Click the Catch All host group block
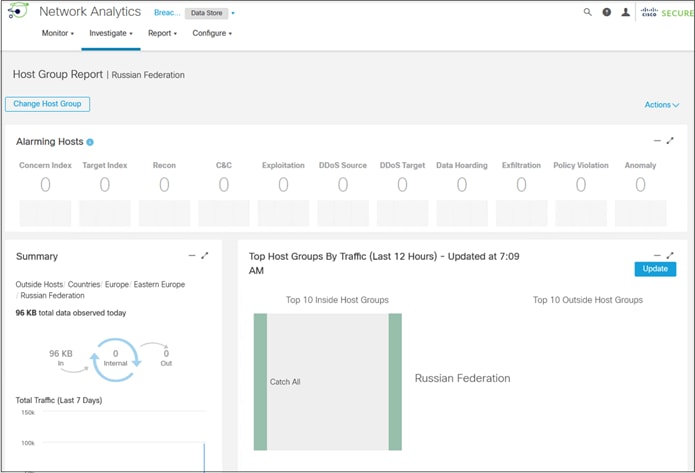This screenshot has height=473, width=695. (261, 382)
